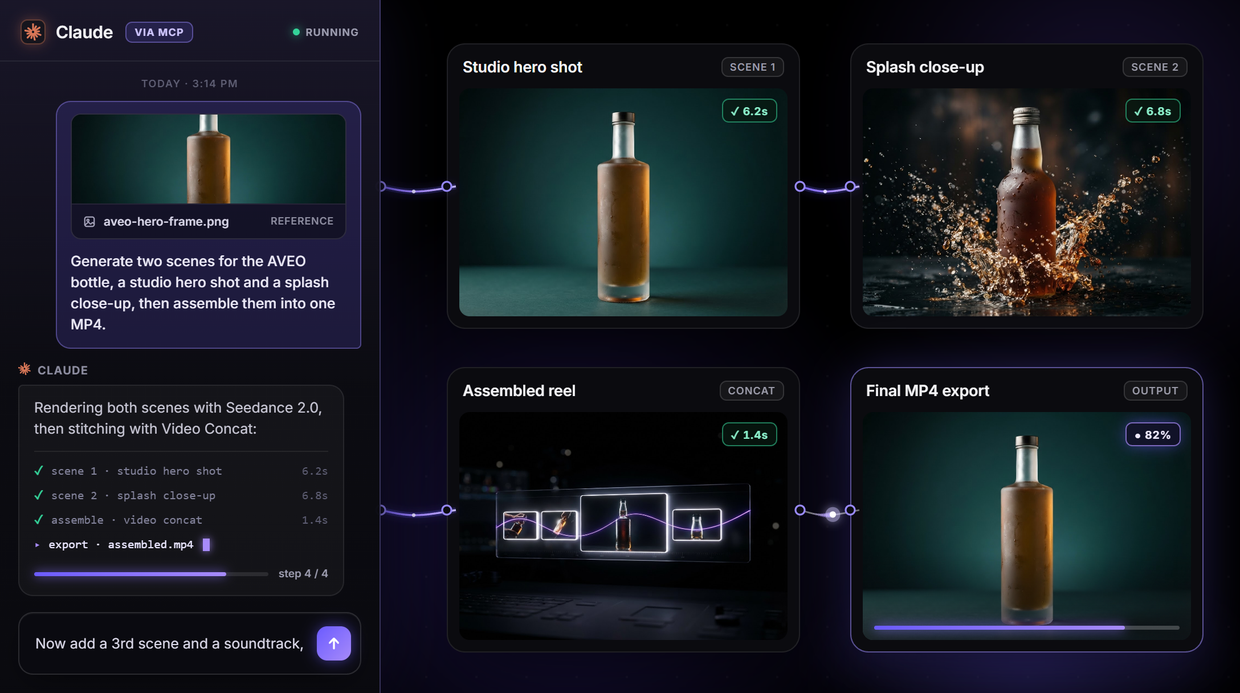Click the input port on the Studio hero shot node

(x=447, y=186)
